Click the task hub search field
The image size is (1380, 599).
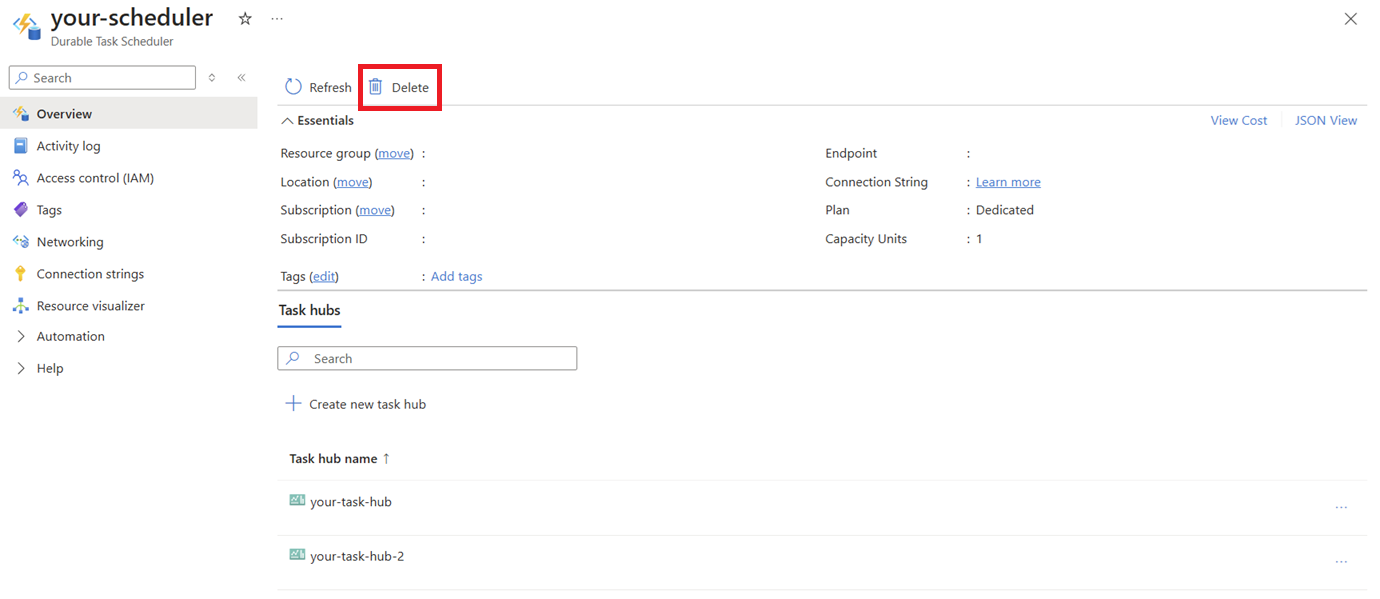pos(427,358)
